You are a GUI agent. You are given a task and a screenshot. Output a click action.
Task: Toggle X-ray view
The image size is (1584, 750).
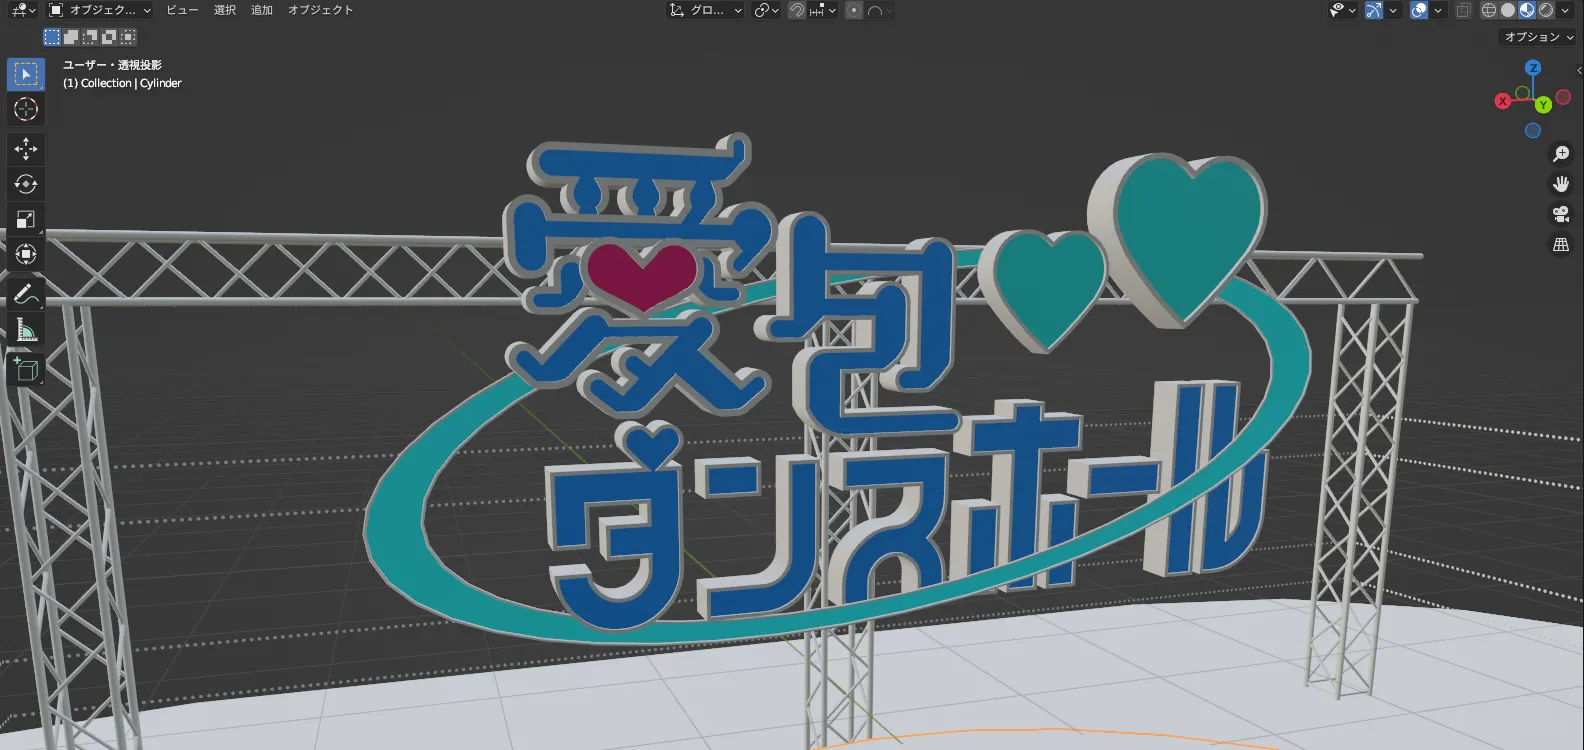tap(1463, 10)
